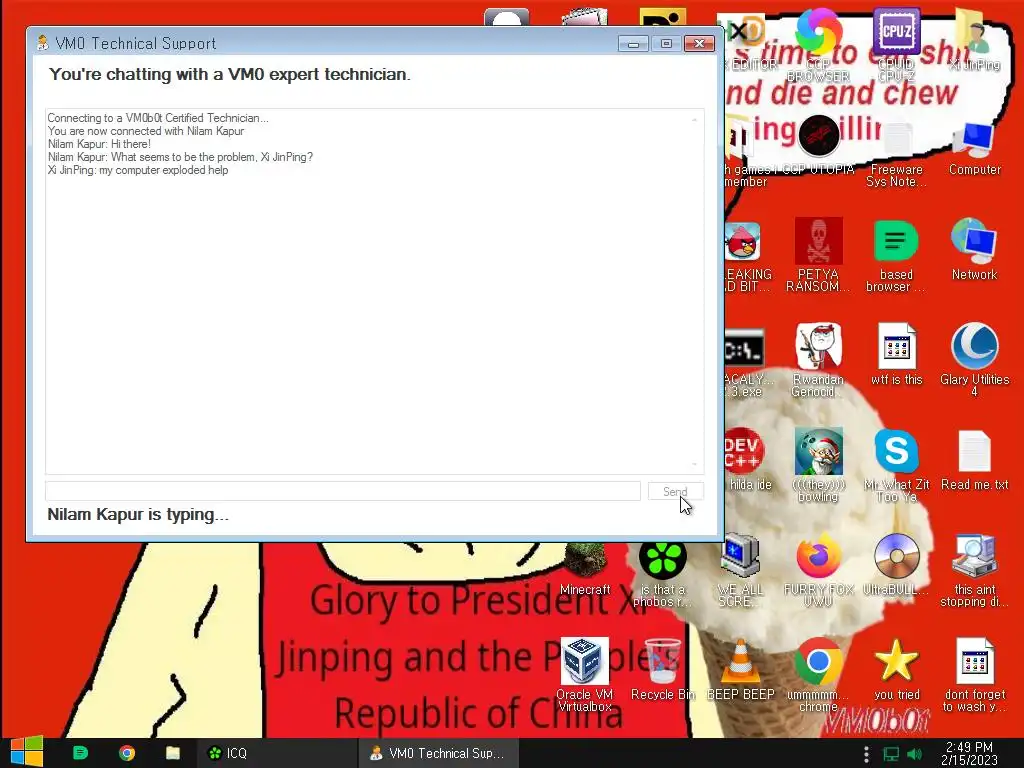Open the bowling game desktop icon
This screenshot has height=768, width=1024.
point(818,465)
